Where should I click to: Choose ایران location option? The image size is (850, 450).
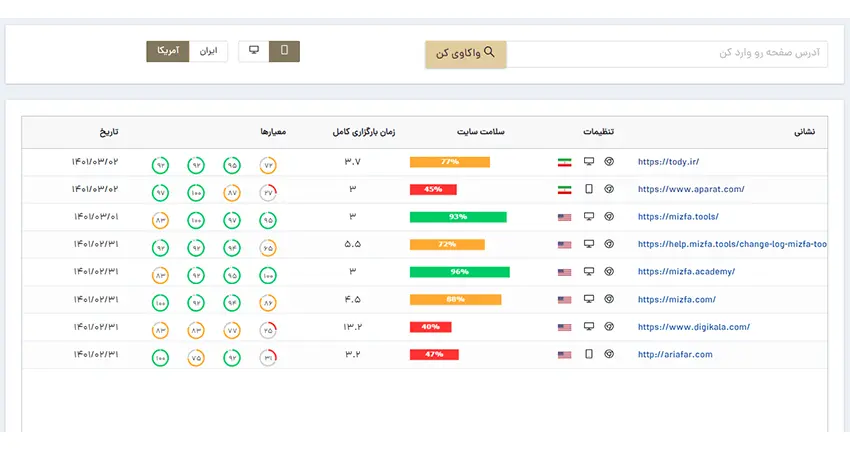click(x=208, y=51)
